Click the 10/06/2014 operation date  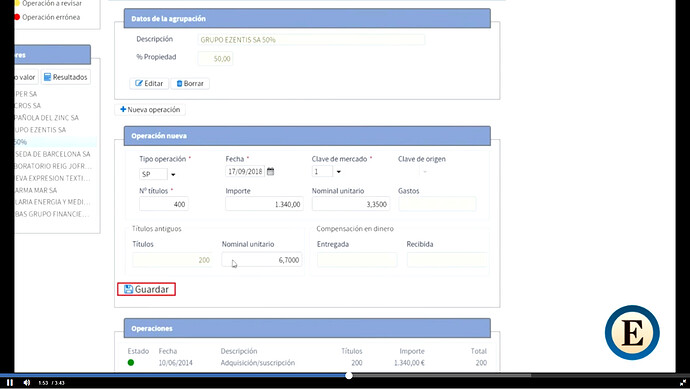pyautogui.click(x=175, y=363)
